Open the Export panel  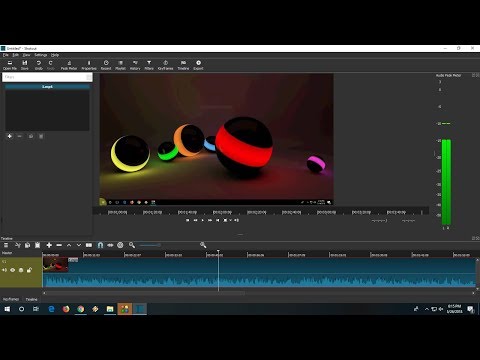(x=198, y=65)
